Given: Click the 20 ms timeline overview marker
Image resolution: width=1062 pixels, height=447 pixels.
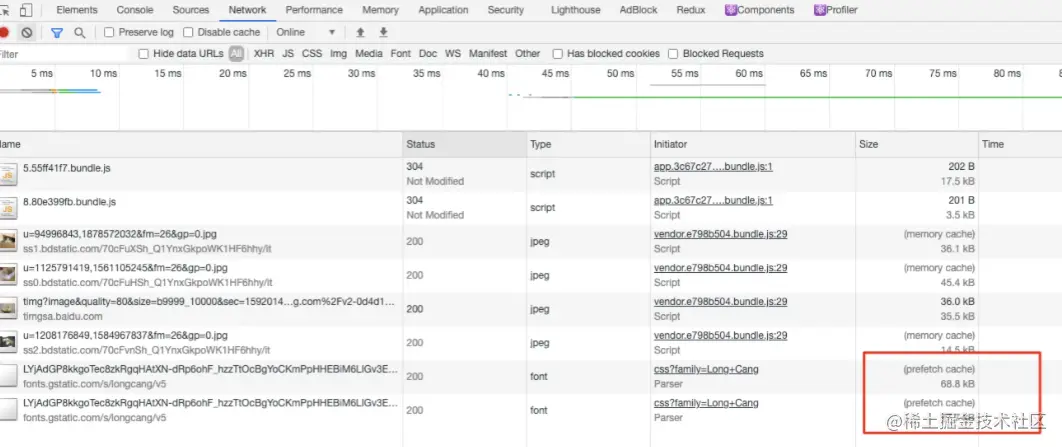Looking at the screenshot, I should tap(232, 73).
